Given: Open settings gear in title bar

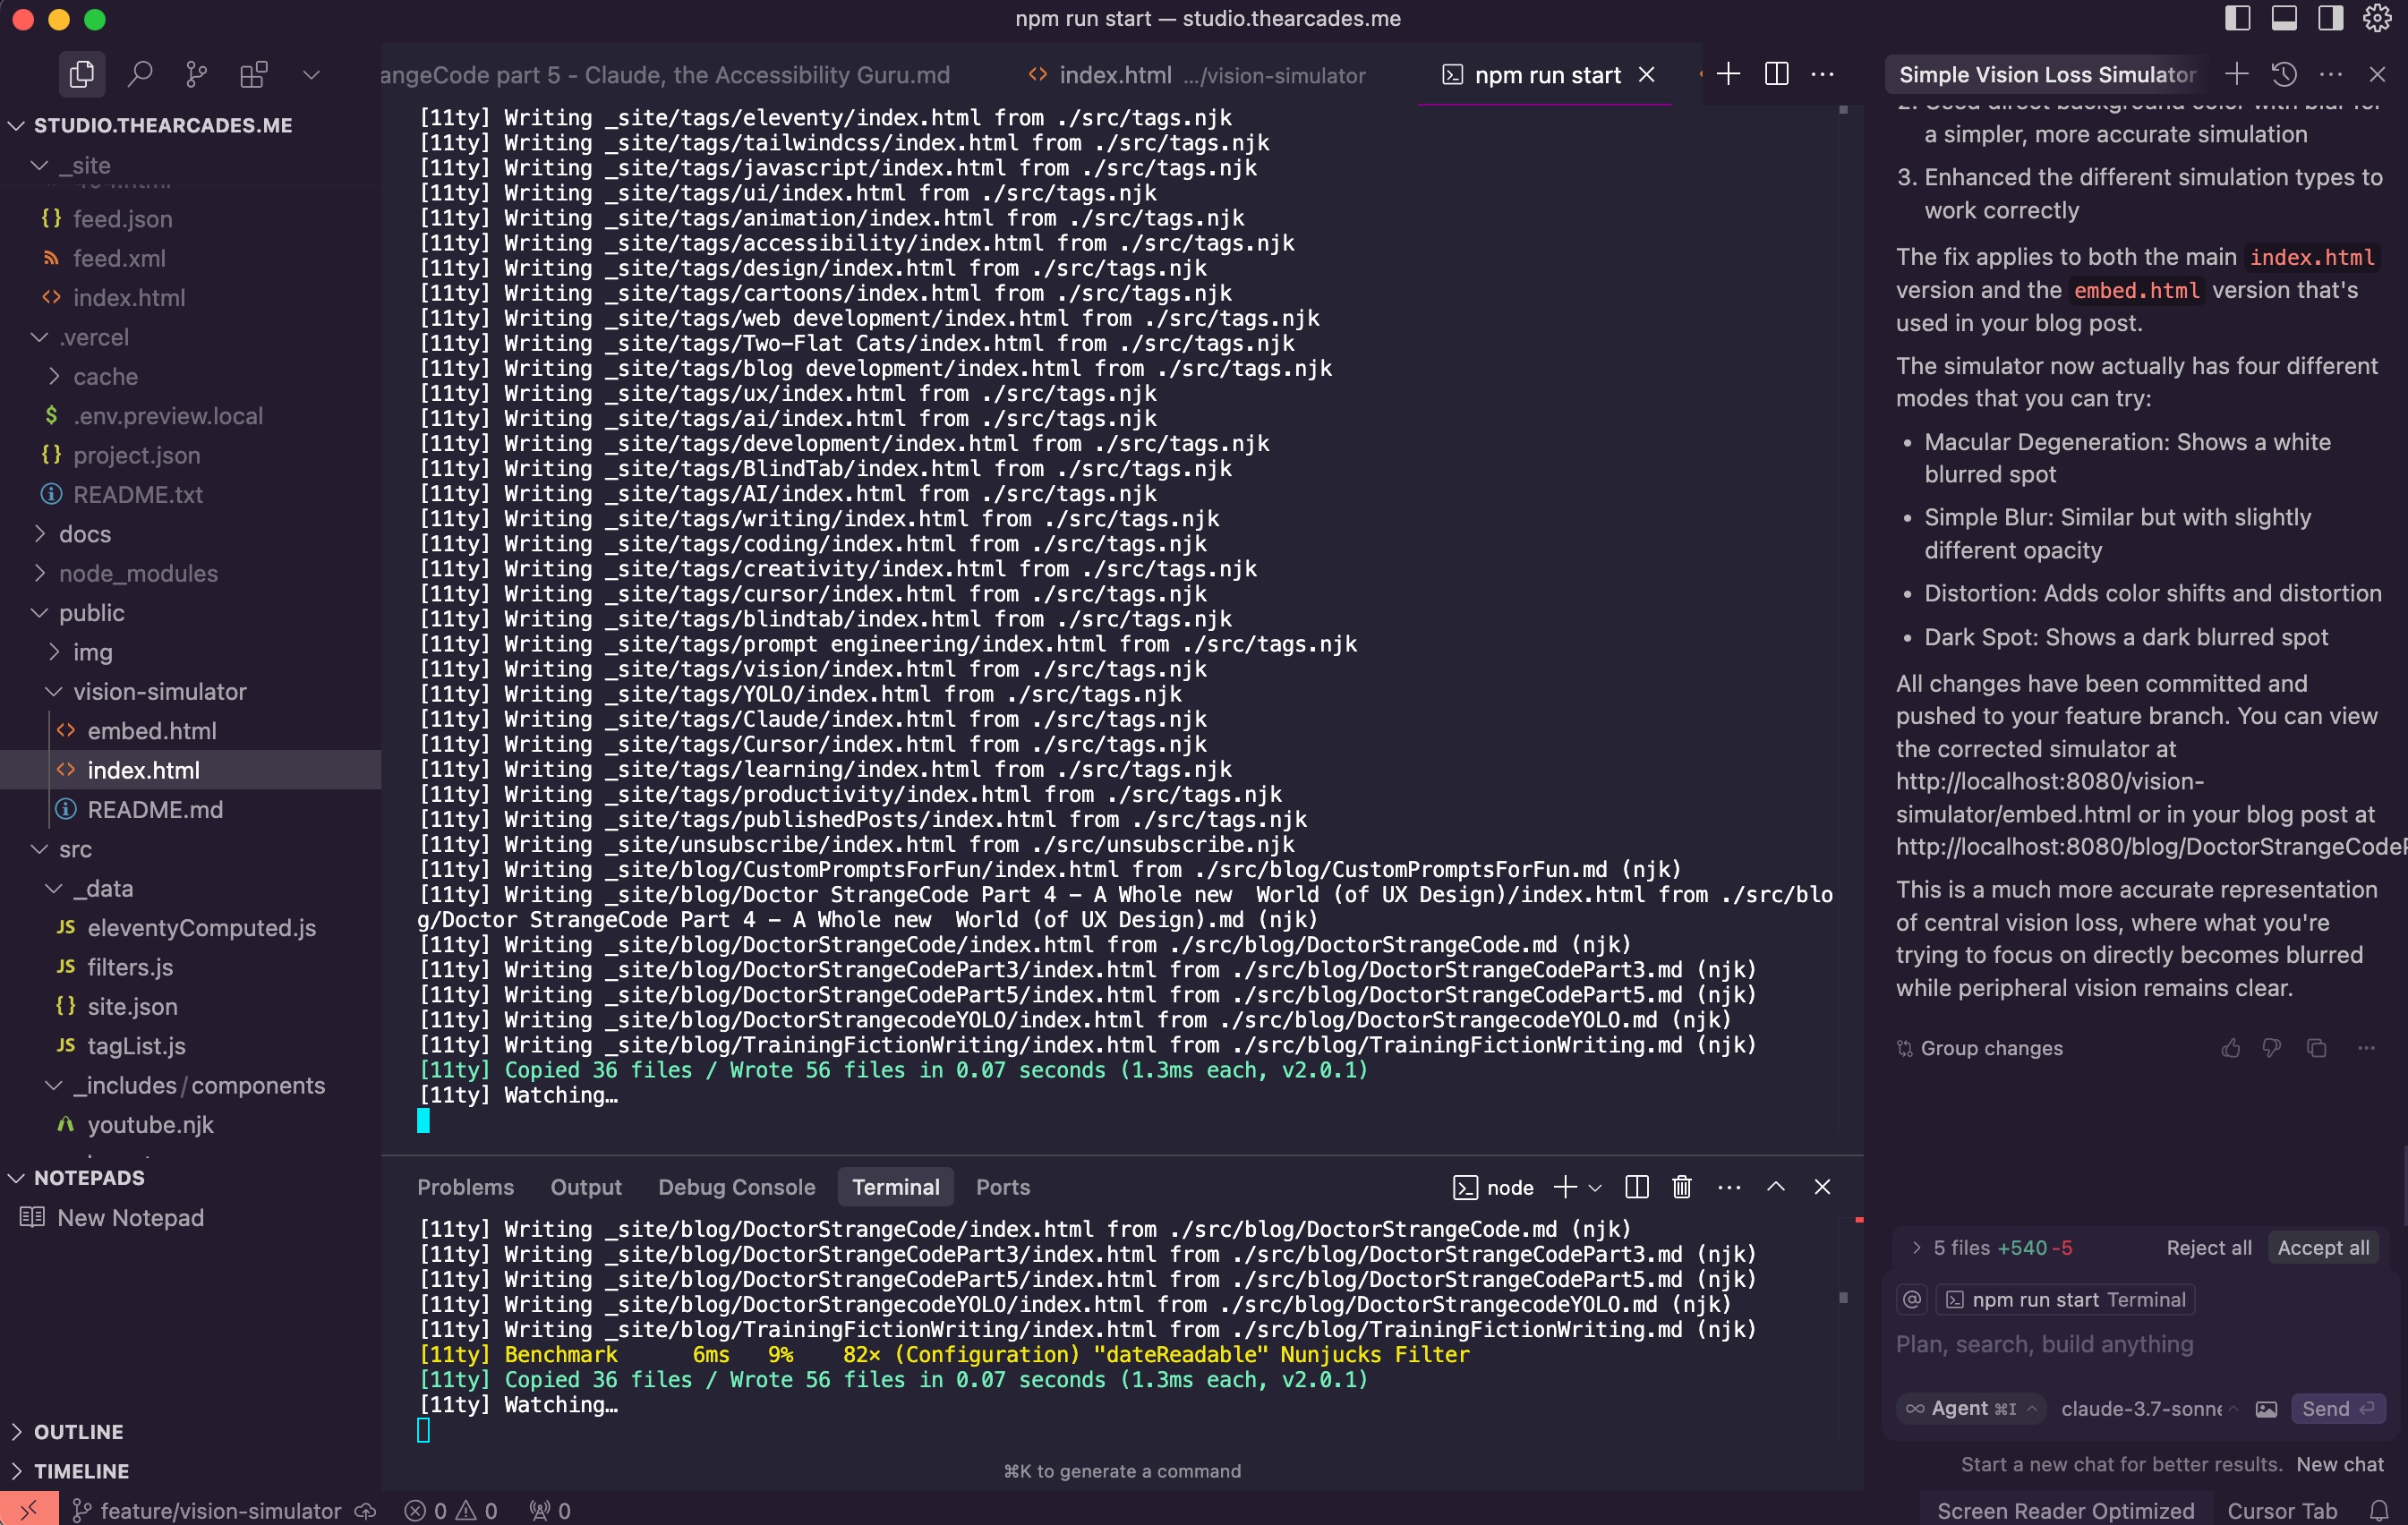Looking at the screenshot, I should [2377, 19].
